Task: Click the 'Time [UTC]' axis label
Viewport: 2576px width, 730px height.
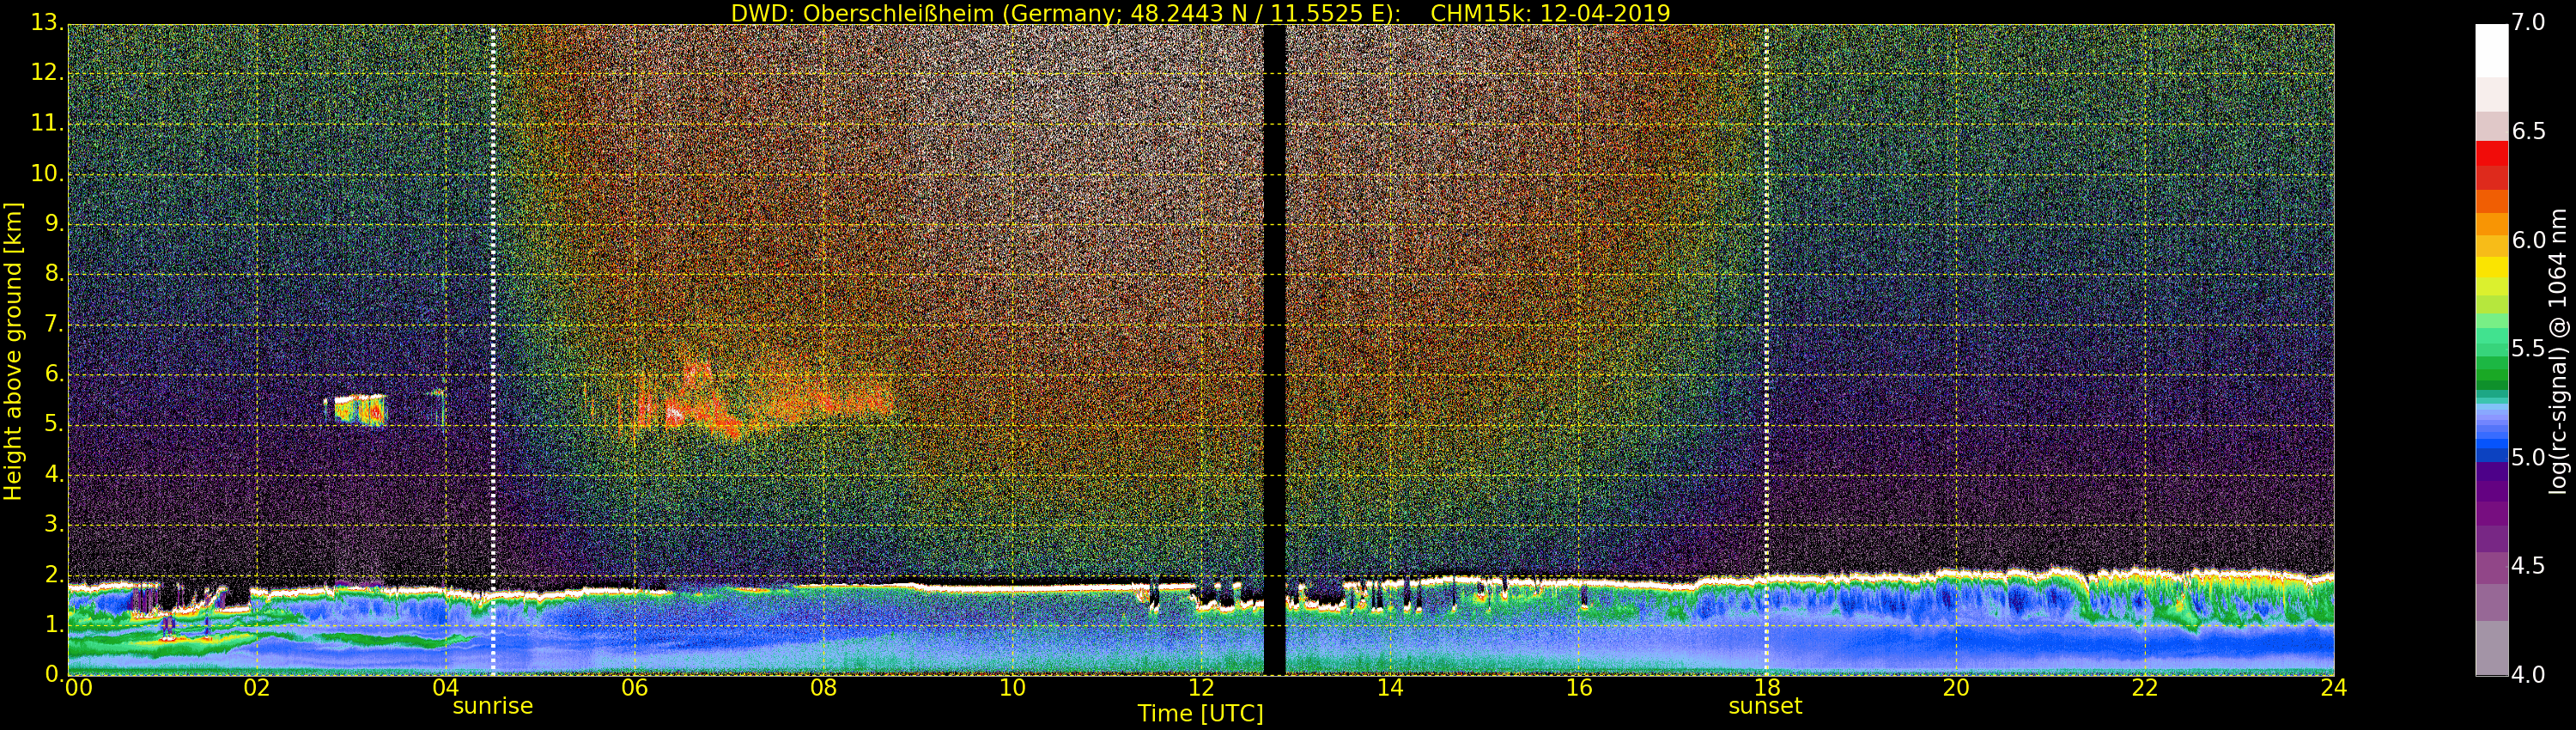Action: pos(1200,714)
